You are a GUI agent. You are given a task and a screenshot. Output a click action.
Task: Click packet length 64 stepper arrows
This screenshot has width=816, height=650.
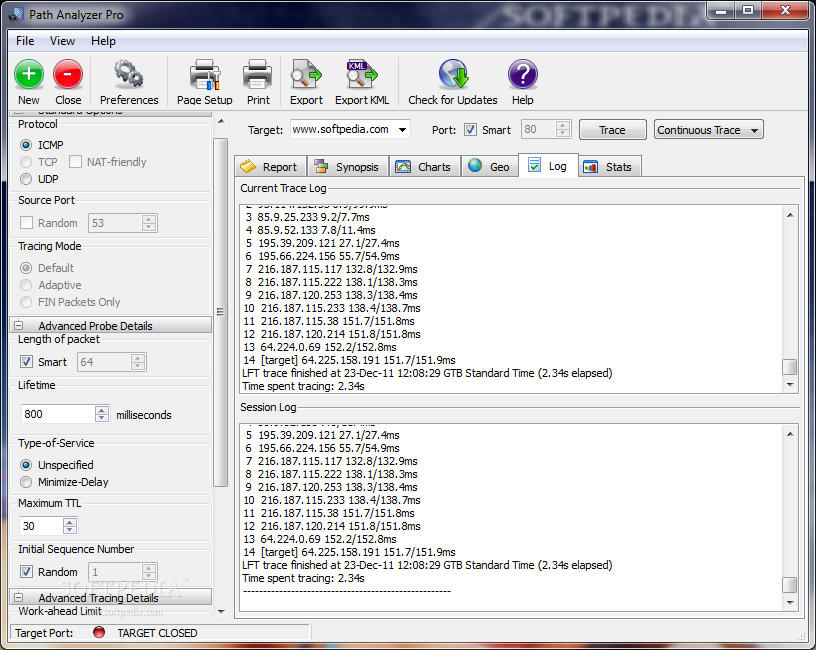[138, 362]
